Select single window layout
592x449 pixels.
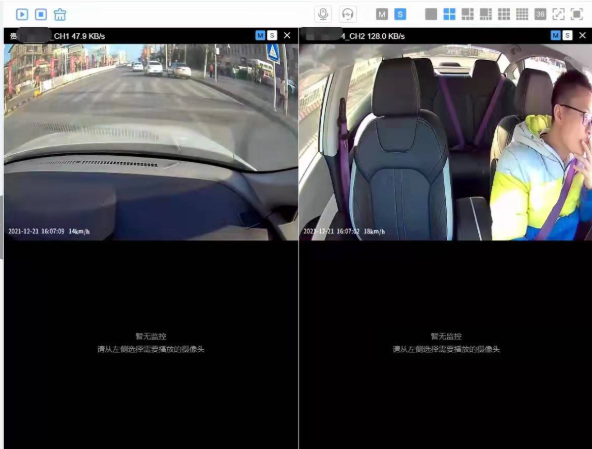point(431,14)
